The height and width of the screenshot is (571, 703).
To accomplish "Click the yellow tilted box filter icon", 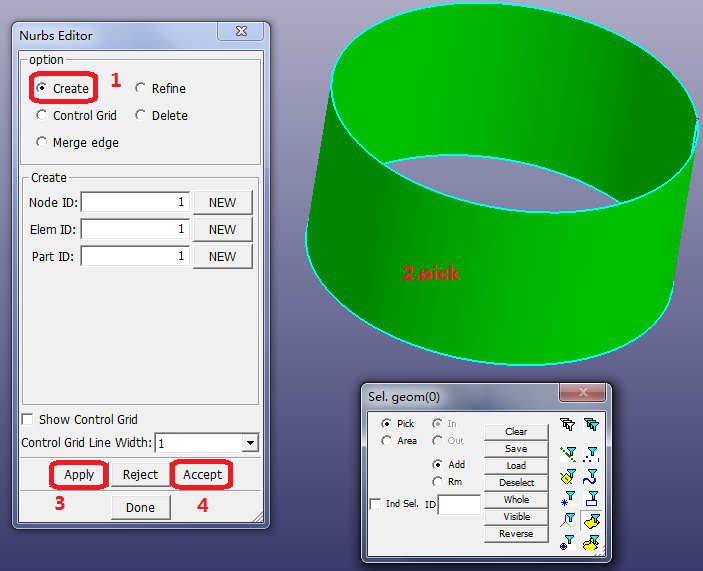I will coord(568,477).
